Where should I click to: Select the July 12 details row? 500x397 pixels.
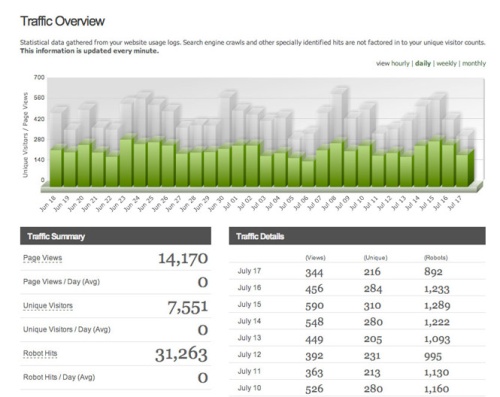[x=357, y=355]
